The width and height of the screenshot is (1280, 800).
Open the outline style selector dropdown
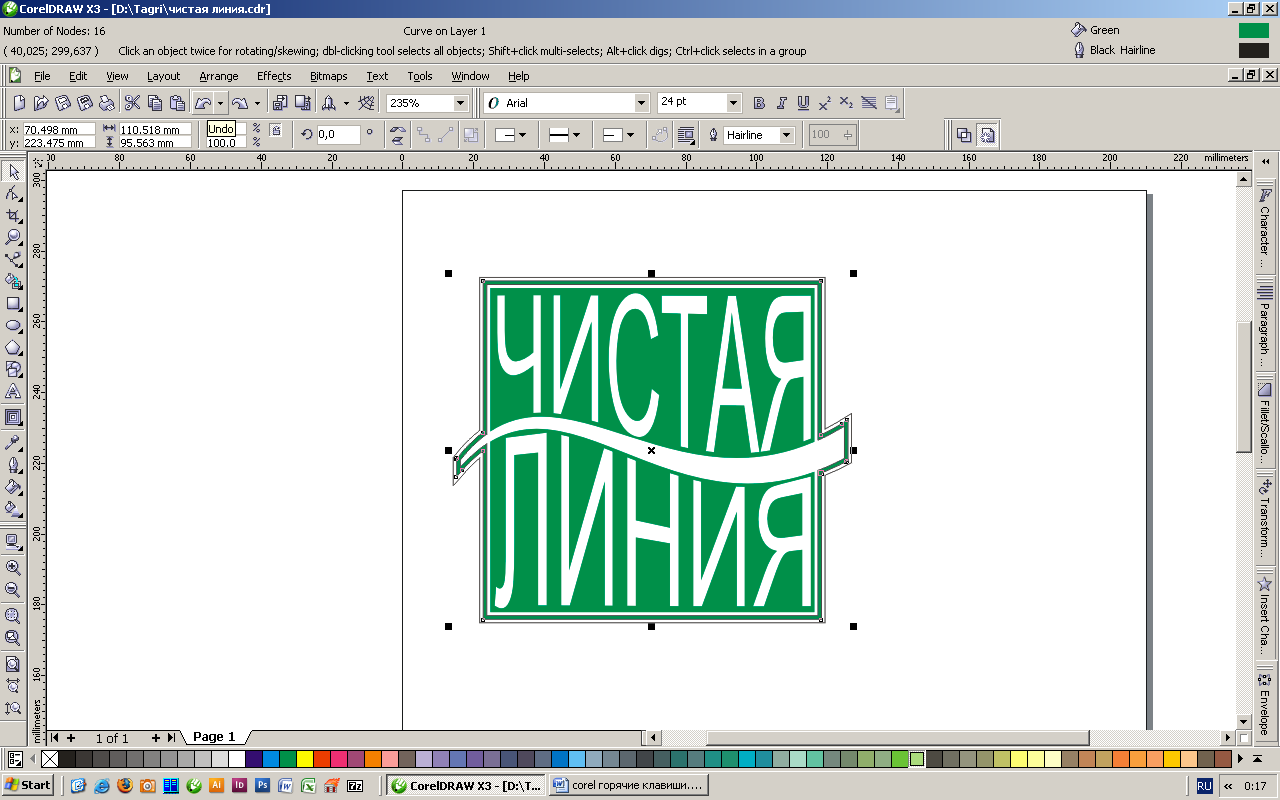point(565,135)
